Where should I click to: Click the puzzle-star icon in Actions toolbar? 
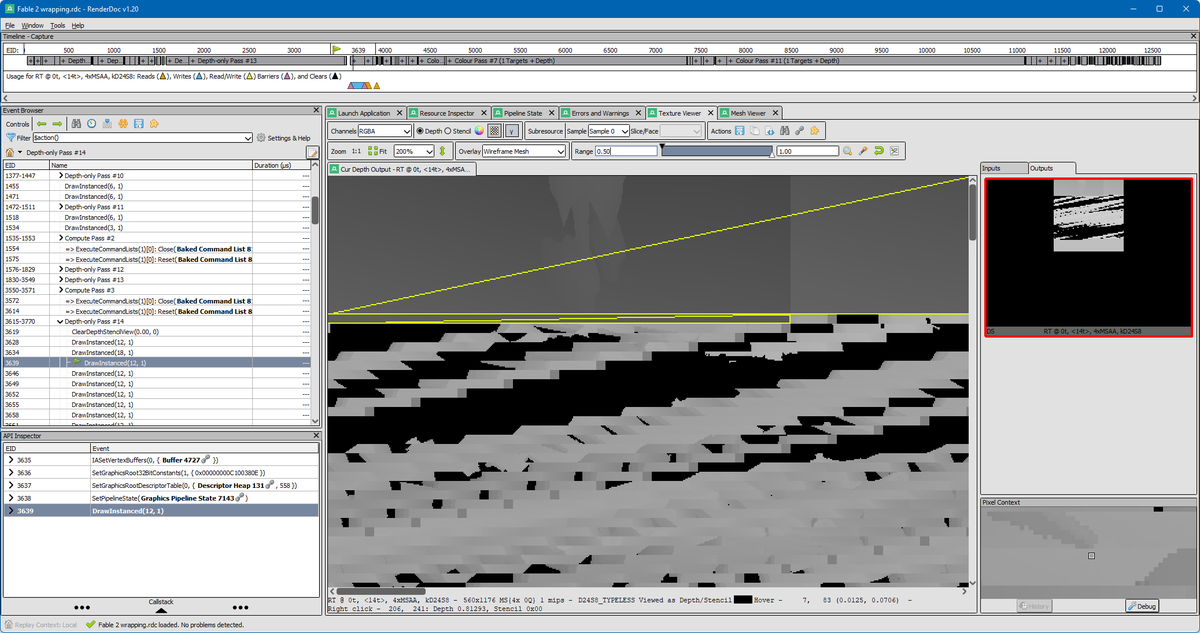[x=815, y=131]
